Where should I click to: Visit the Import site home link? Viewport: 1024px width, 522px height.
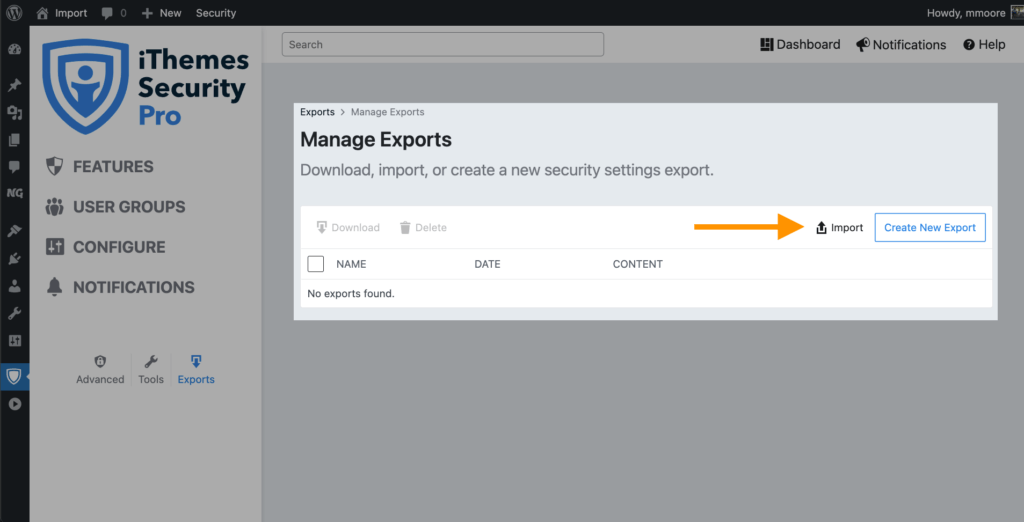tap(62, 13)
